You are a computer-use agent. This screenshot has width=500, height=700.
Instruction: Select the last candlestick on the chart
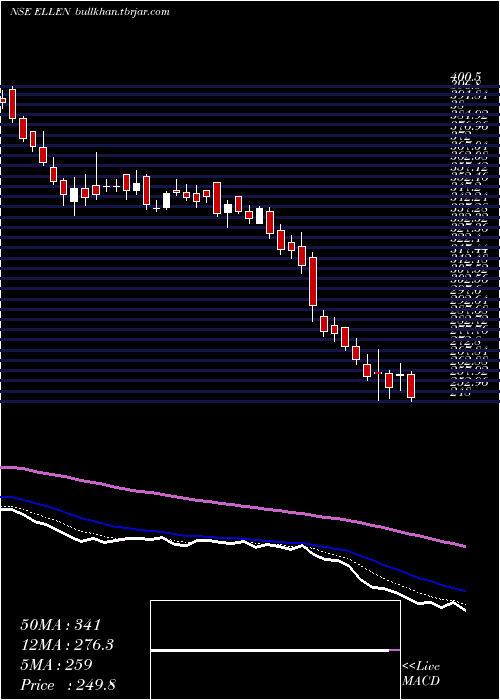point(411,386)
